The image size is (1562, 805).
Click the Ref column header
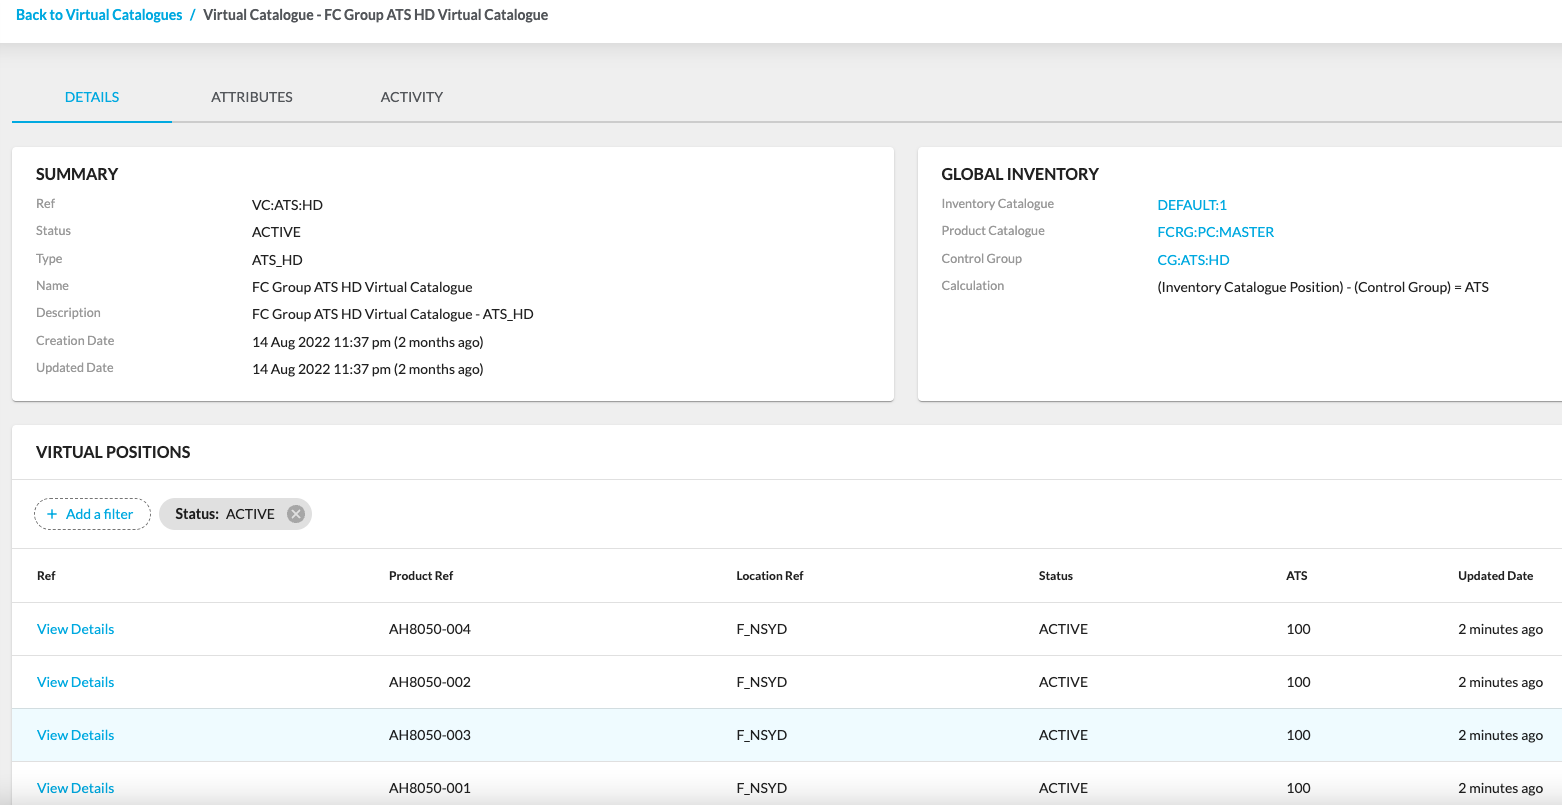[x=46, y=576]
